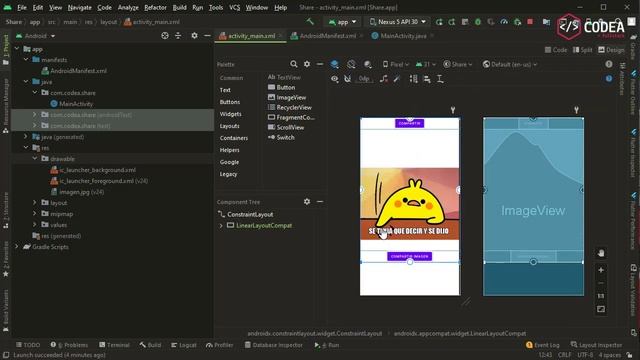Screen dimensions: 640x360
Task: Zoom in with the plus icon
Action: click(x=601, y=270)
